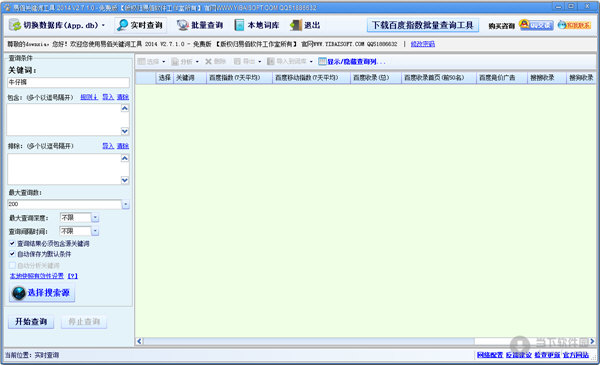
Task: Click the 最大查询数 field showing 200
Action: [64, 204]
